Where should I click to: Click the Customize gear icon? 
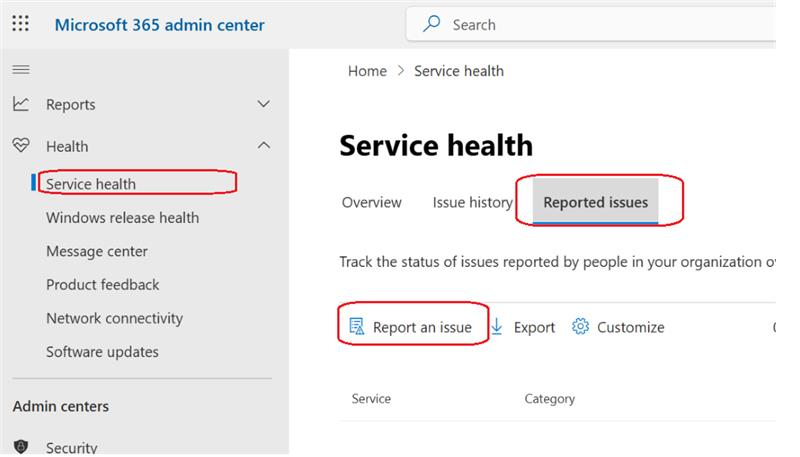[580, 326]
